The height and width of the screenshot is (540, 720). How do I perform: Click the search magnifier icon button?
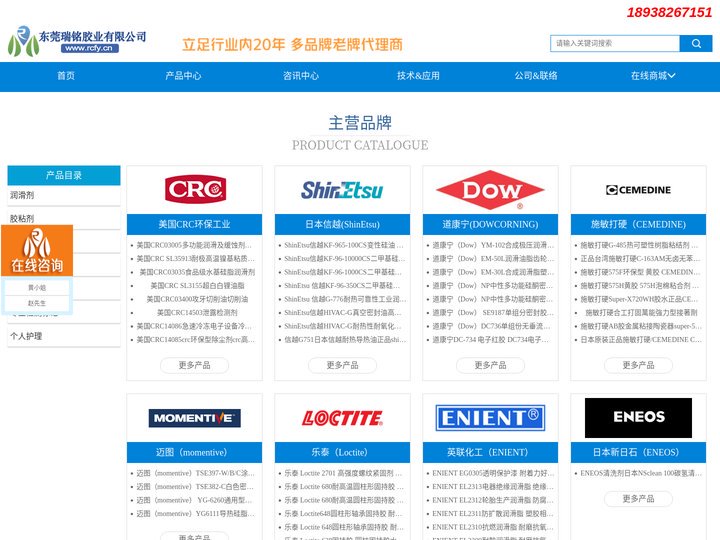[696, 43]
